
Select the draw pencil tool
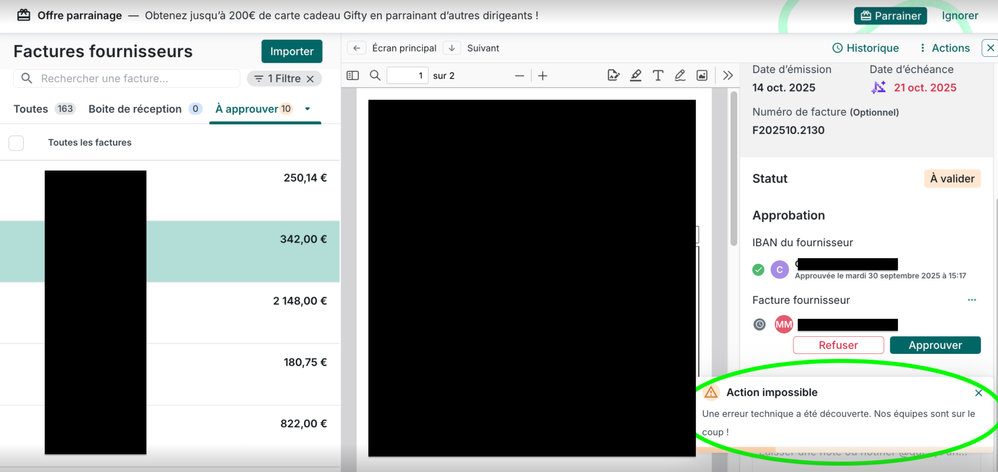[680, 76]
